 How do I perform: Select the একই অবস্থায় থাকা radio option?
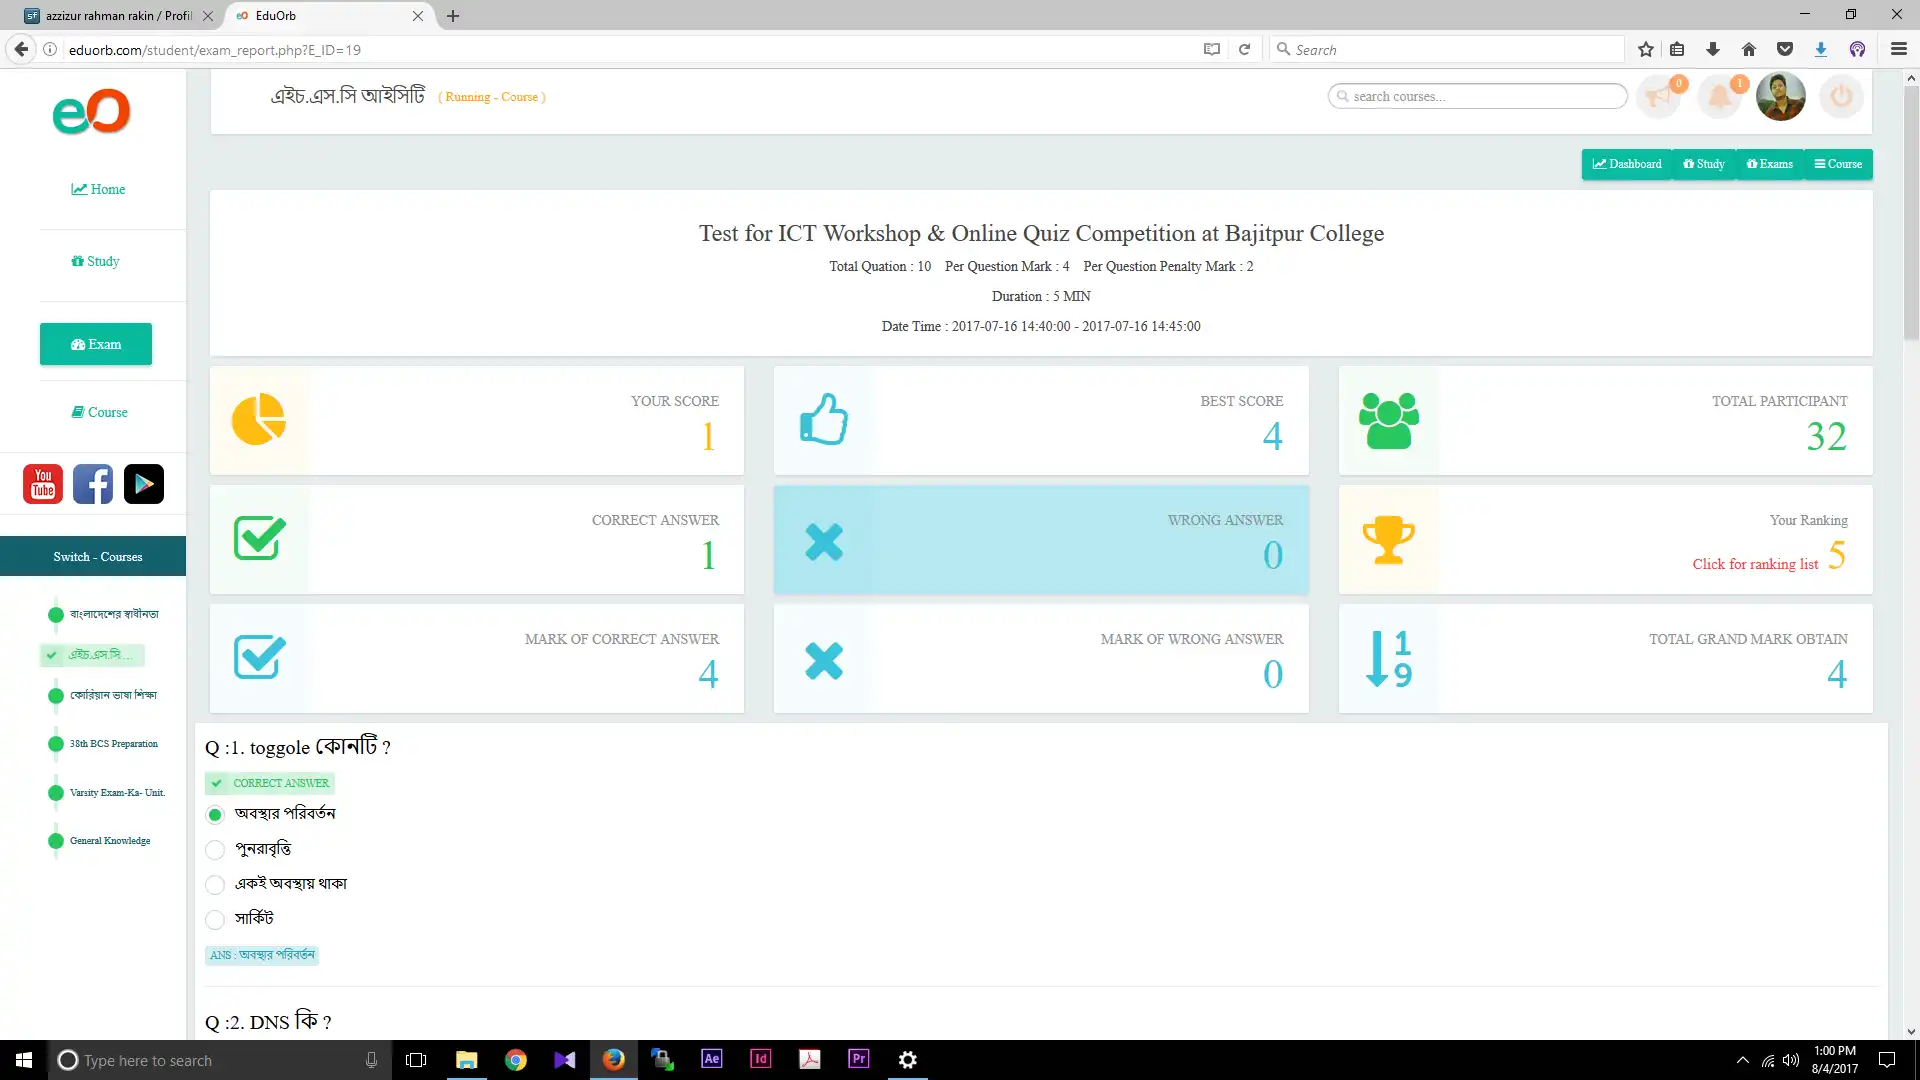pyautogui.click(x=215, y=885)
